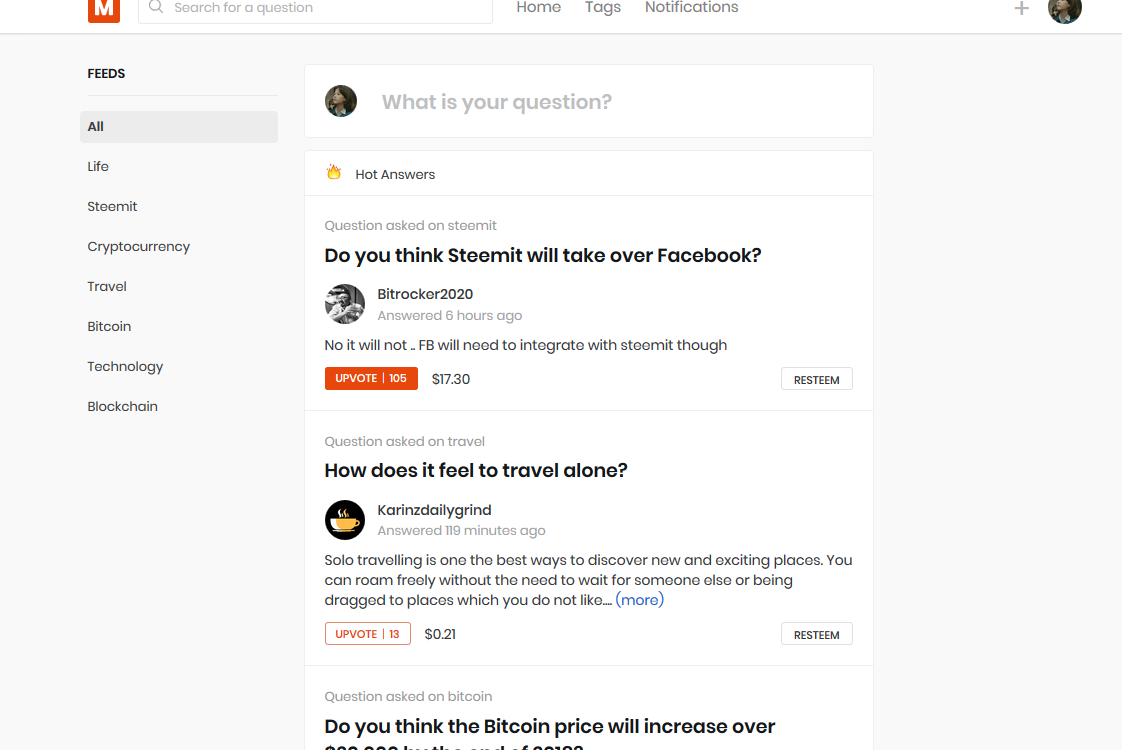Image resolution: width=1122 pixels, height=750 pixels.
Task: Click the plus icon in header
Action: coord(1021,9)
